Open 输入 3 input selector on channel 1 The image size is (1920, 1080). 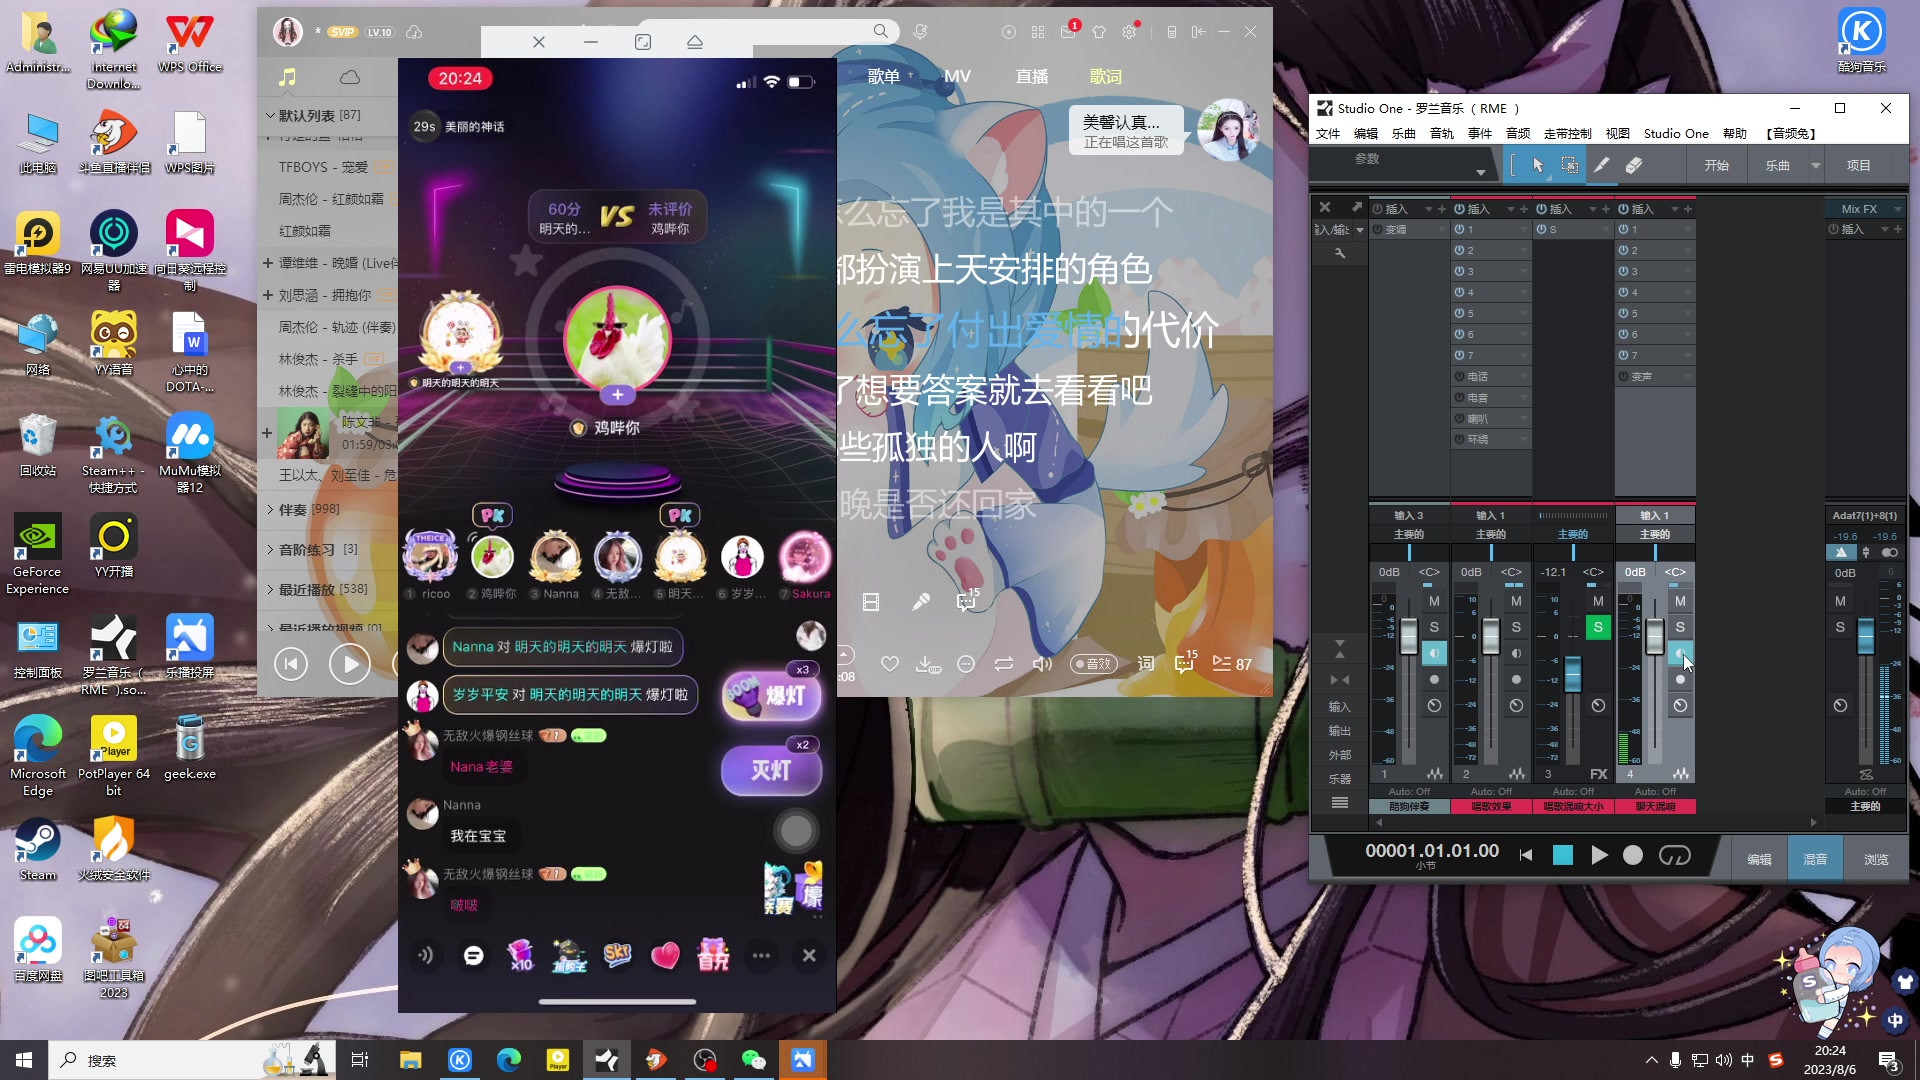pyautogui.click(x=1409, y=515)
